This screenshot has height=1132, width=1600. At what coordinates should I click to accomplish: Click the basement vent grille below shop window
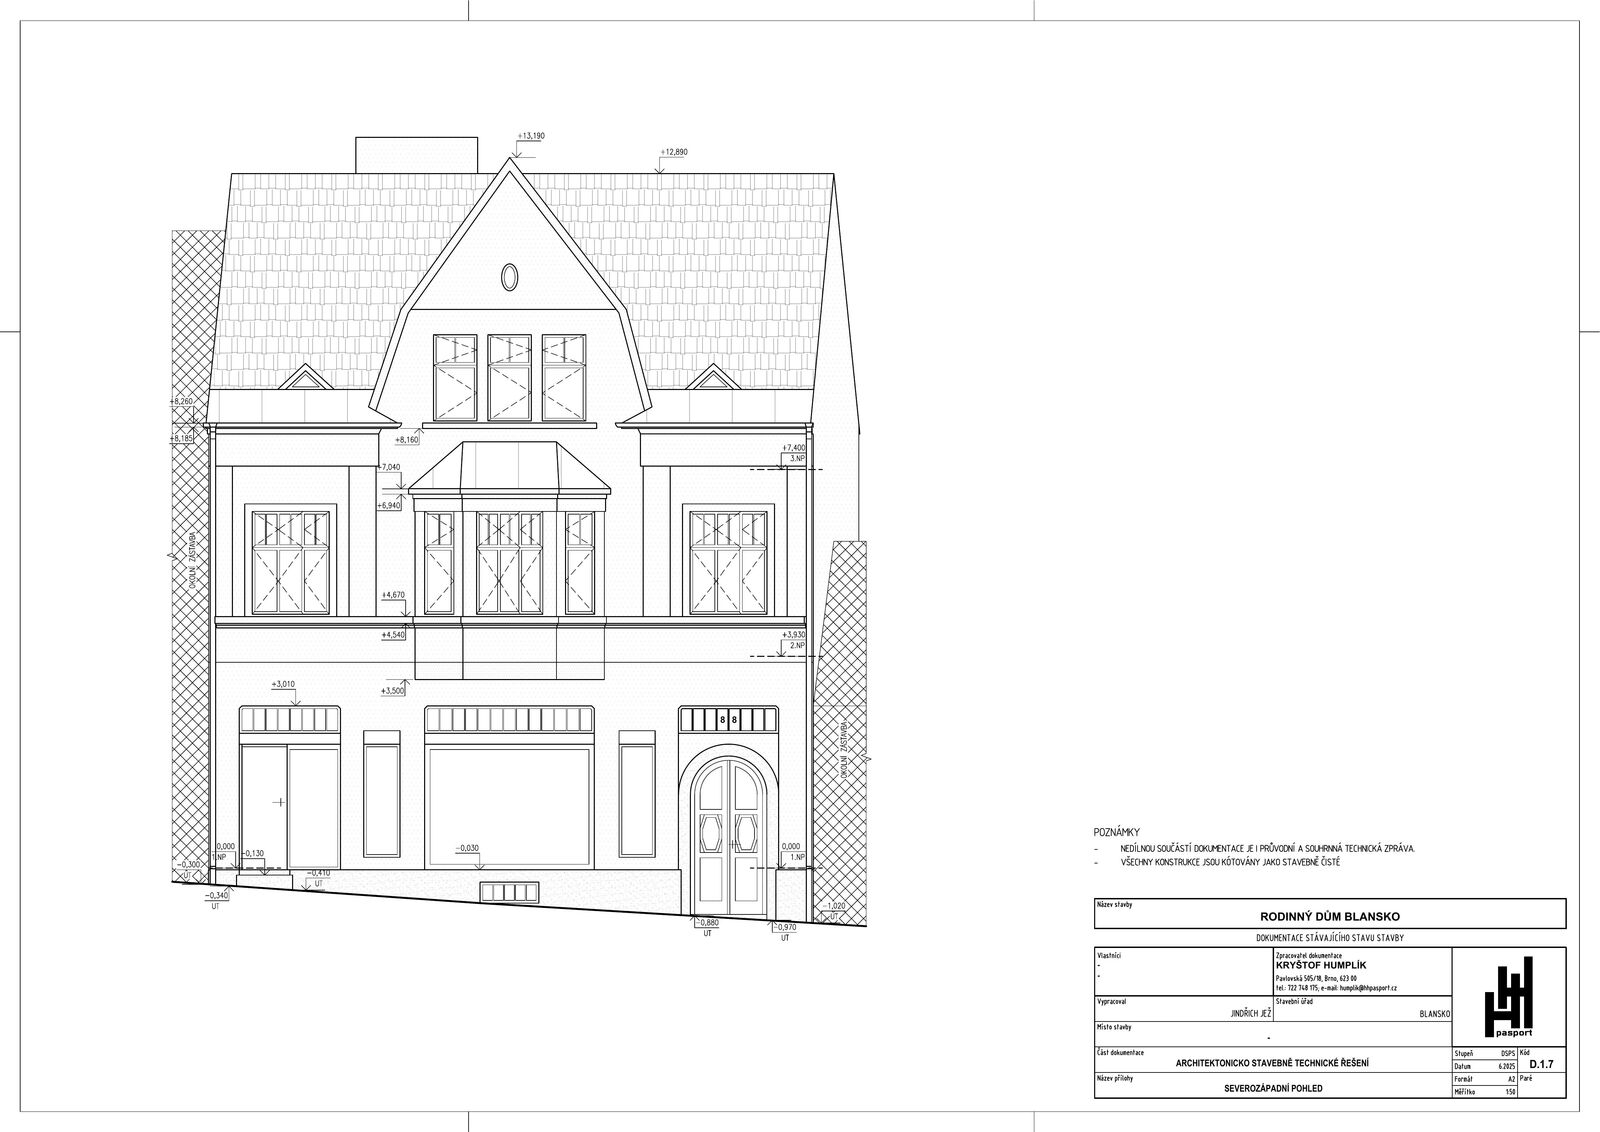[x=509, y=892]
